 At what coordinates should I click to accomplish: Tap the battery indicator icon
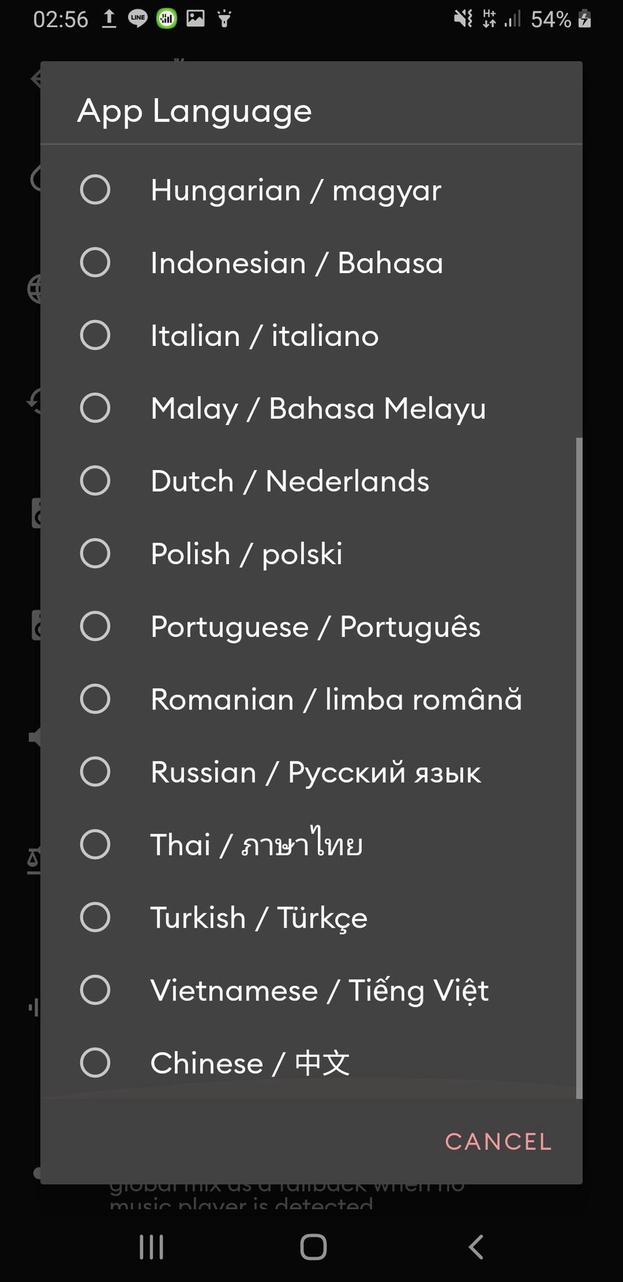pyautogui.click(x=585, y=19)
